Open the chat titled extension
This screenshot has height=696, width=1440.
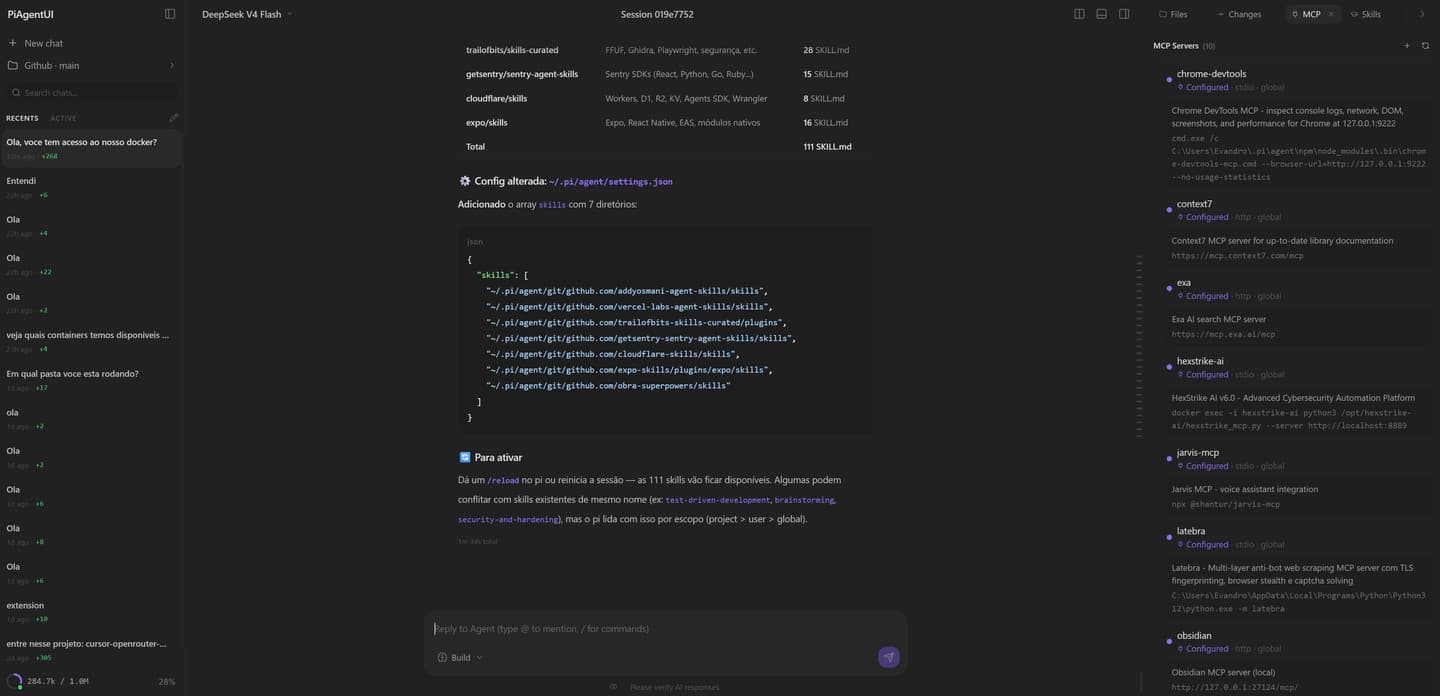coord(92,611)
